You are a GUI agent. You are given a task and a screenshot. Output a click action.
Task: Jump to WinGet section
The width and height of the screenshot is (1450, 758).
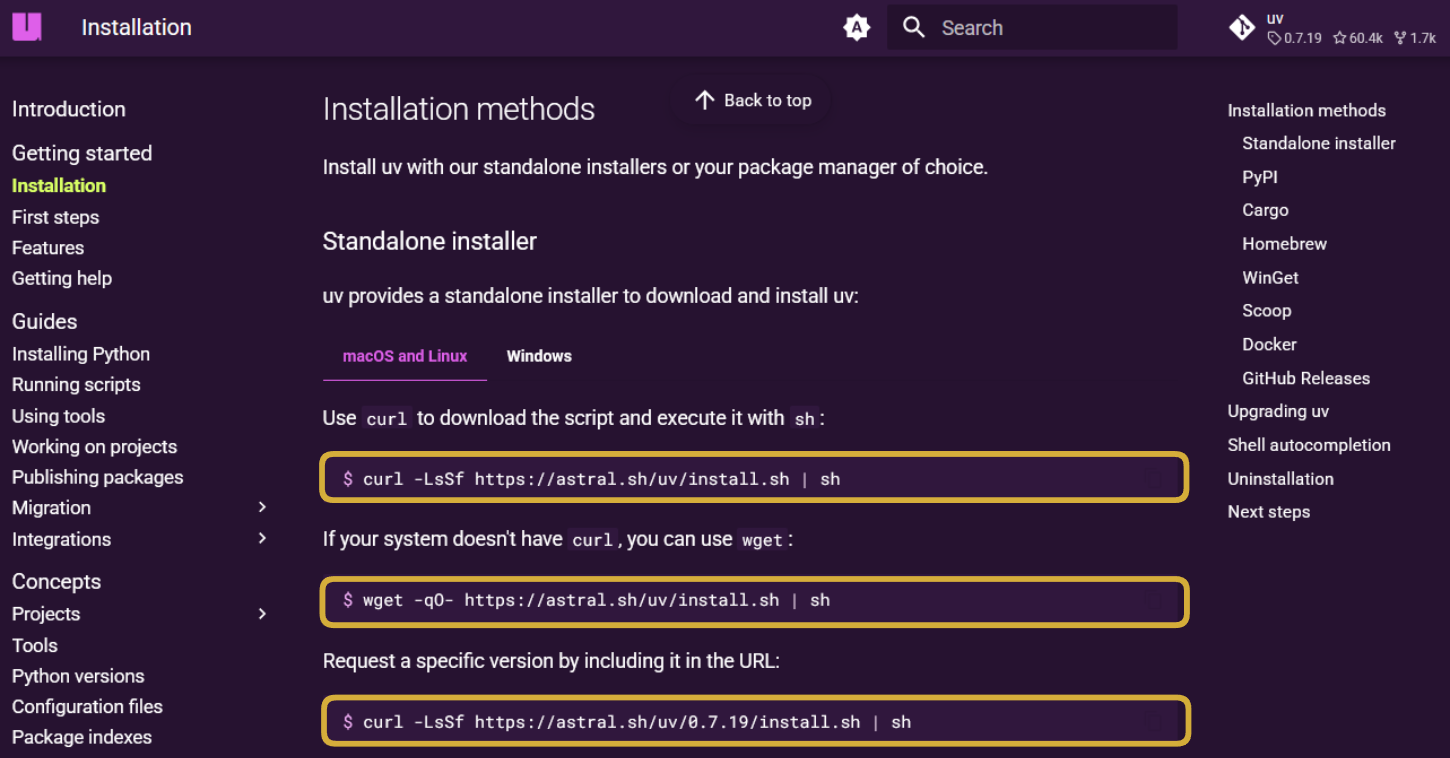(x=1270, y=278)
